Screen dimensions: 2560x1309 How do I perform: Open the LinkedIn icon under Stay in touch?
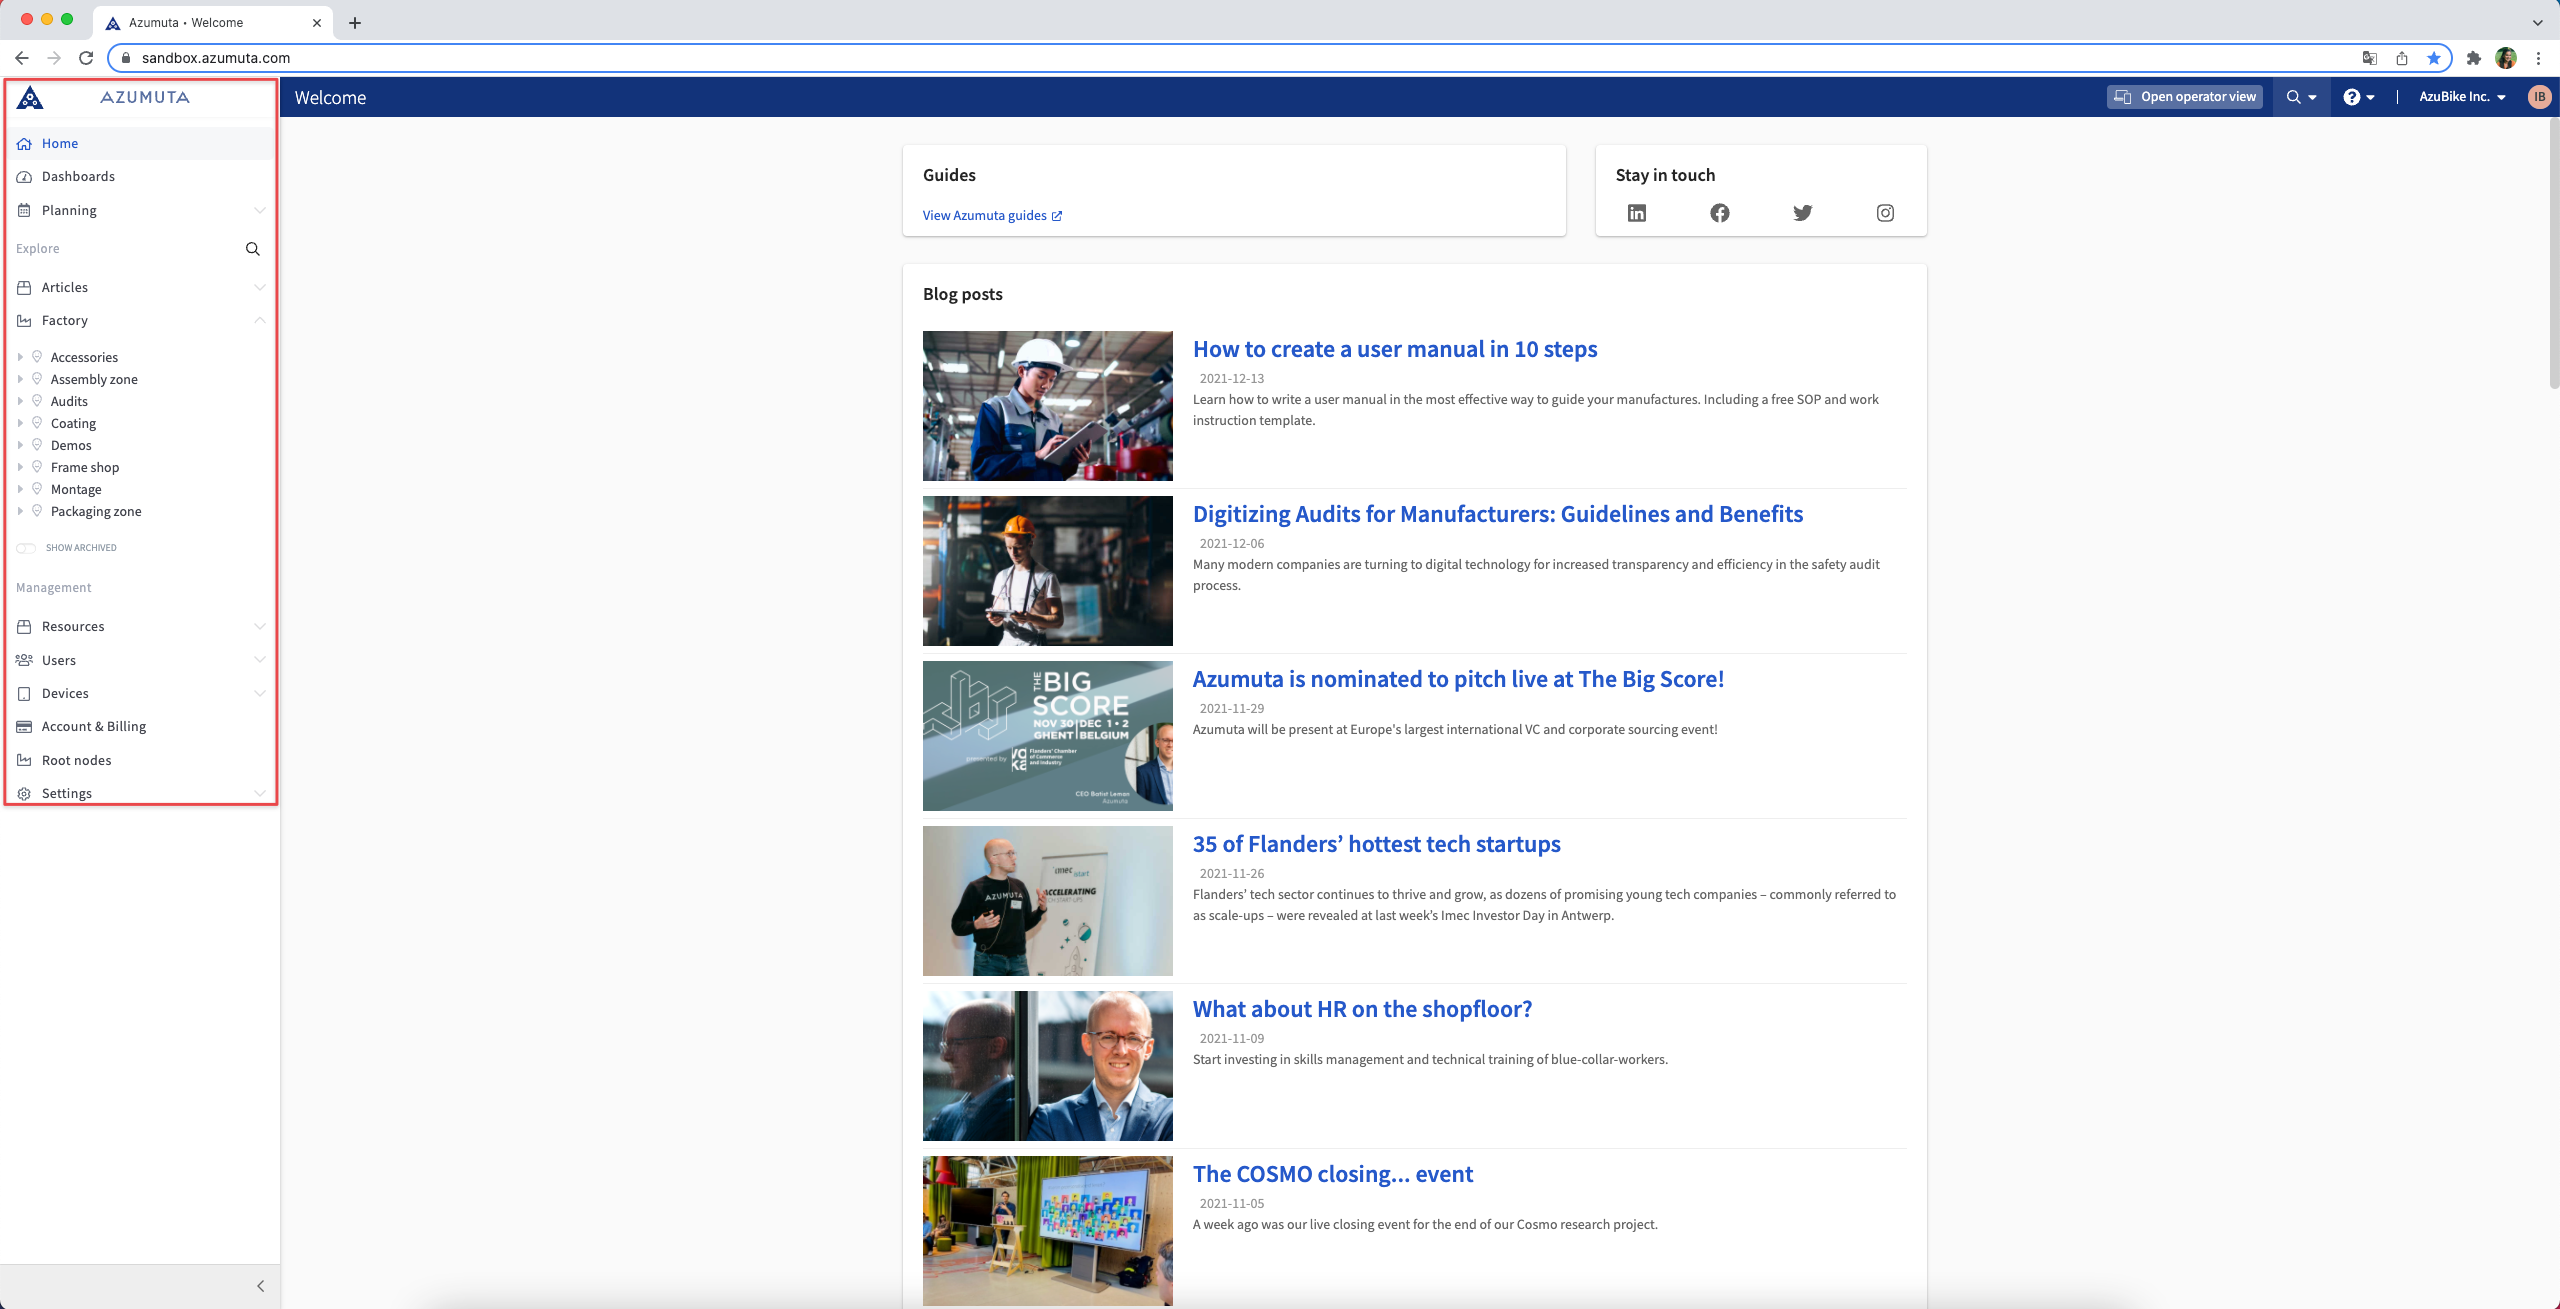[1636, 213]
